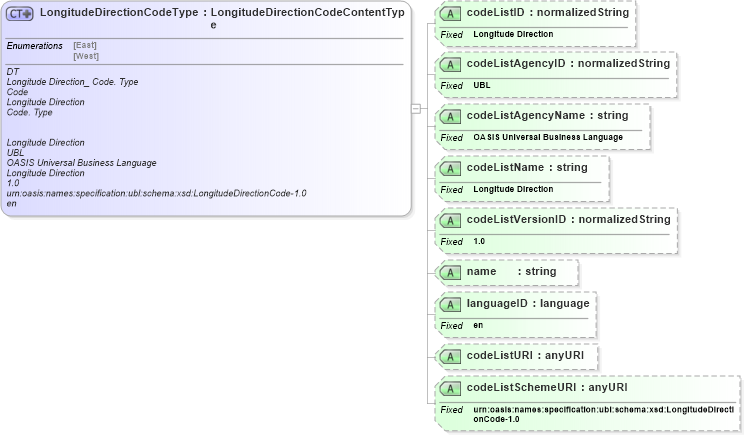The height and width of the screenshot is (435, 745).
Task: Select the name : string attribute label
Action: click(511, 271)
